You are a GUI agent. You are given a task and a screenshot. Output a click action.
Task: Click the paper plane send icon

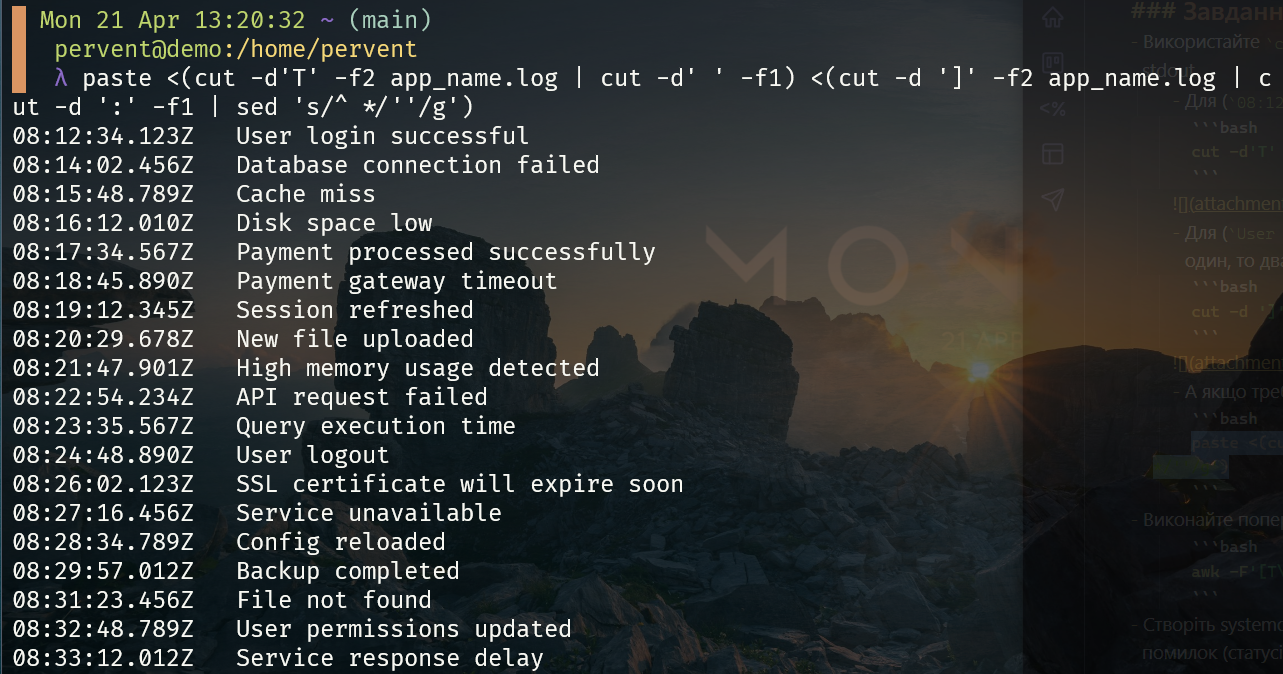coord(1052,199)
